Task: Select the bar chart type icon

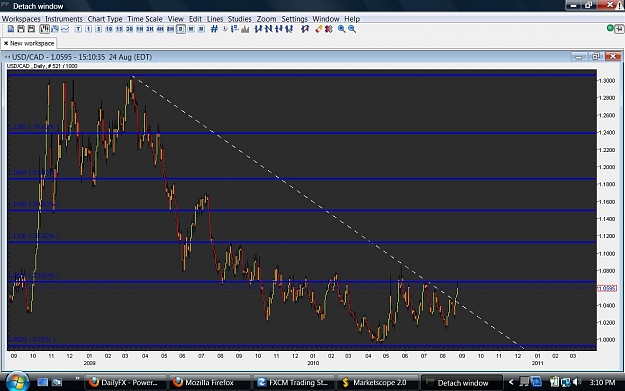Action: point(55,29)
